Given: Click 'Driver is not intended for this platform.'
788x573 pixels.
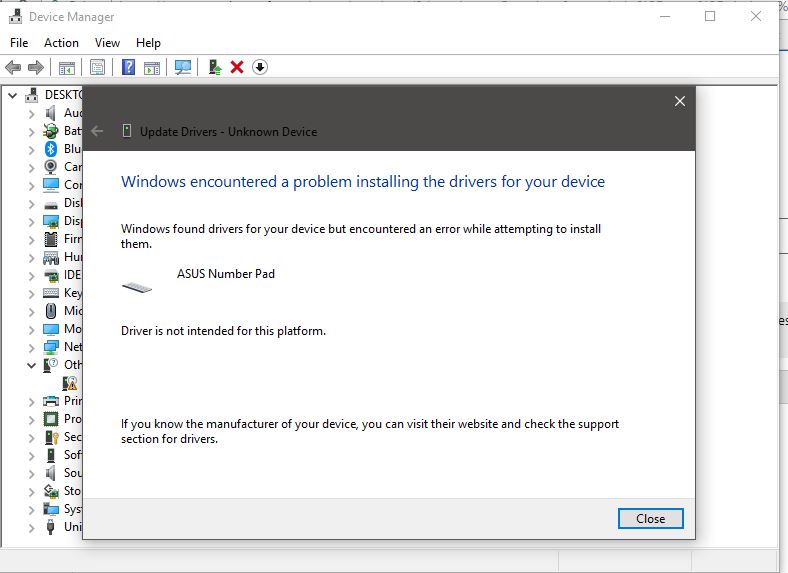Looking at the screenshot, I should click(223, 331).
